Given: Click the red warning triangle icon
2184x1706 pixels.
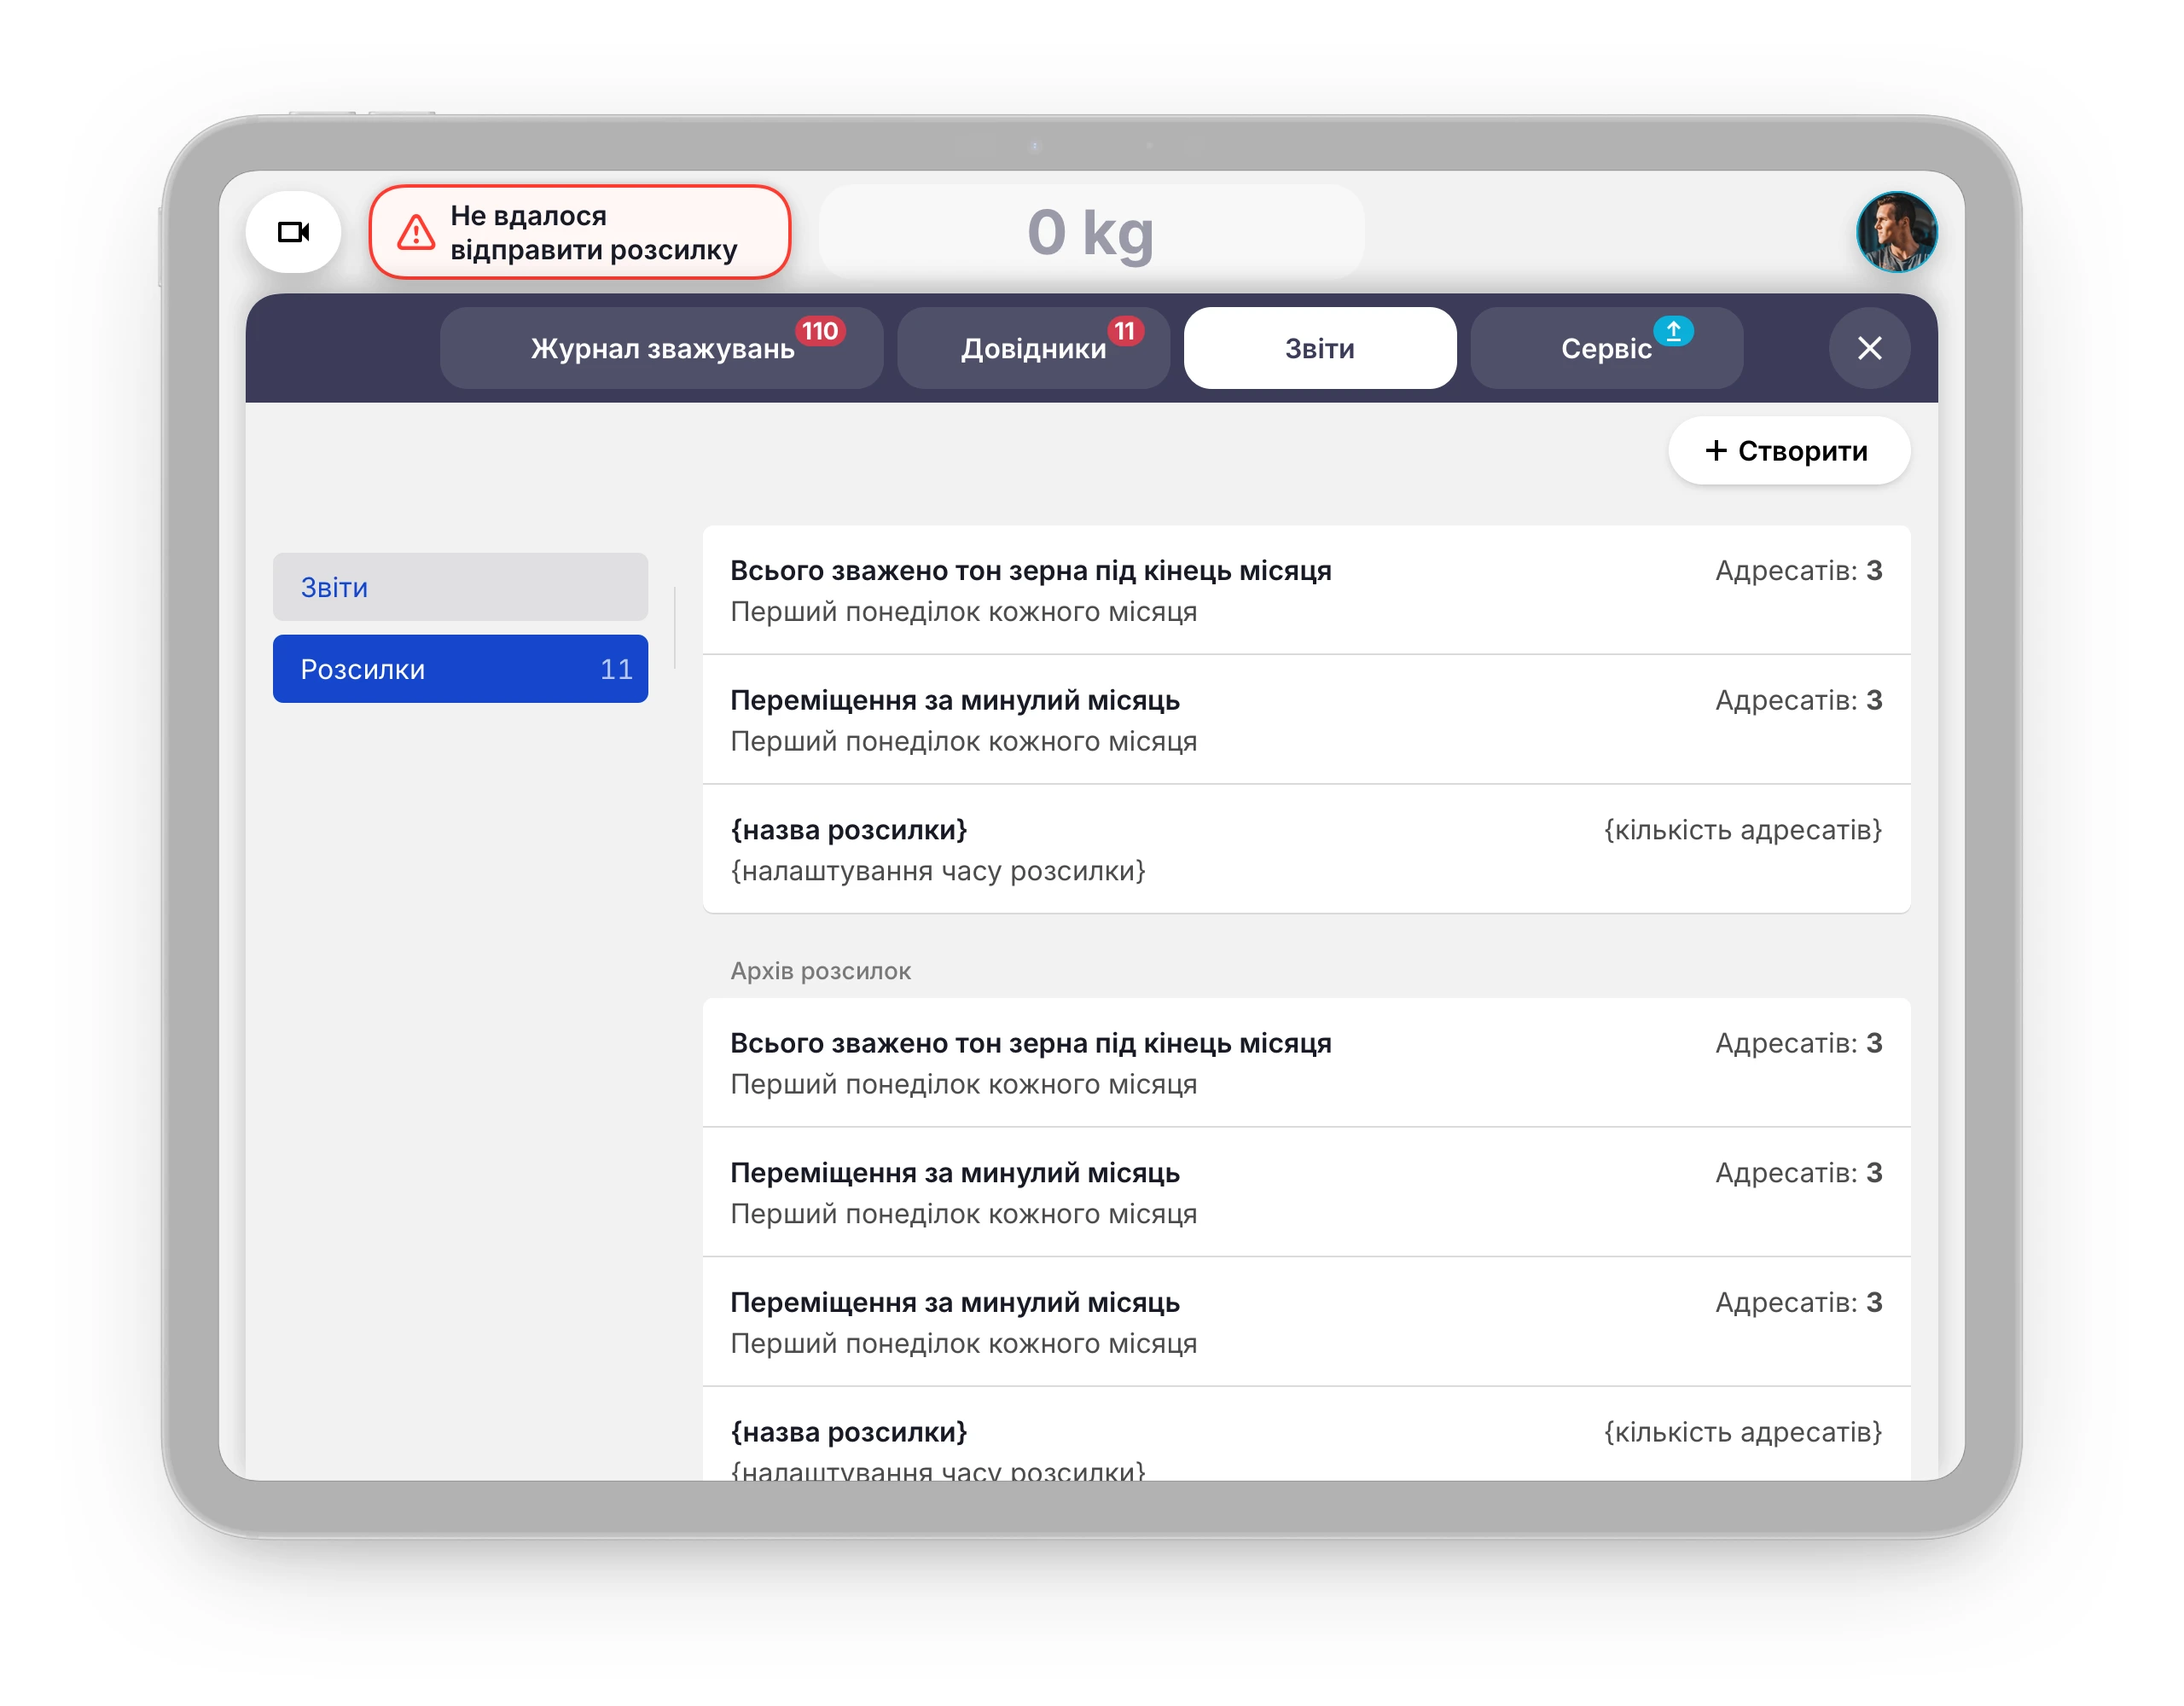Looking at the screenshot, I should [x=416, y=233].
